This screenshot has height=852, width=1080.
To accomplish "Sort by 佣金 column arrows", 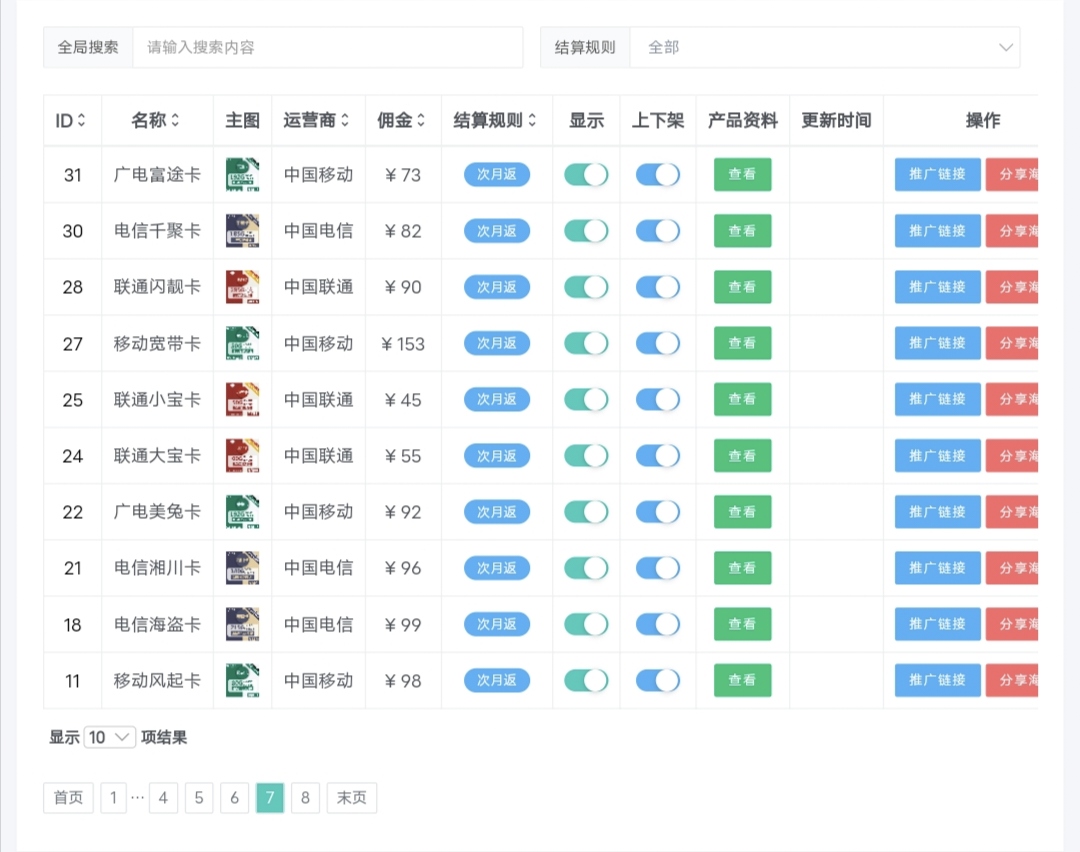I will click(x=421, y=121).
